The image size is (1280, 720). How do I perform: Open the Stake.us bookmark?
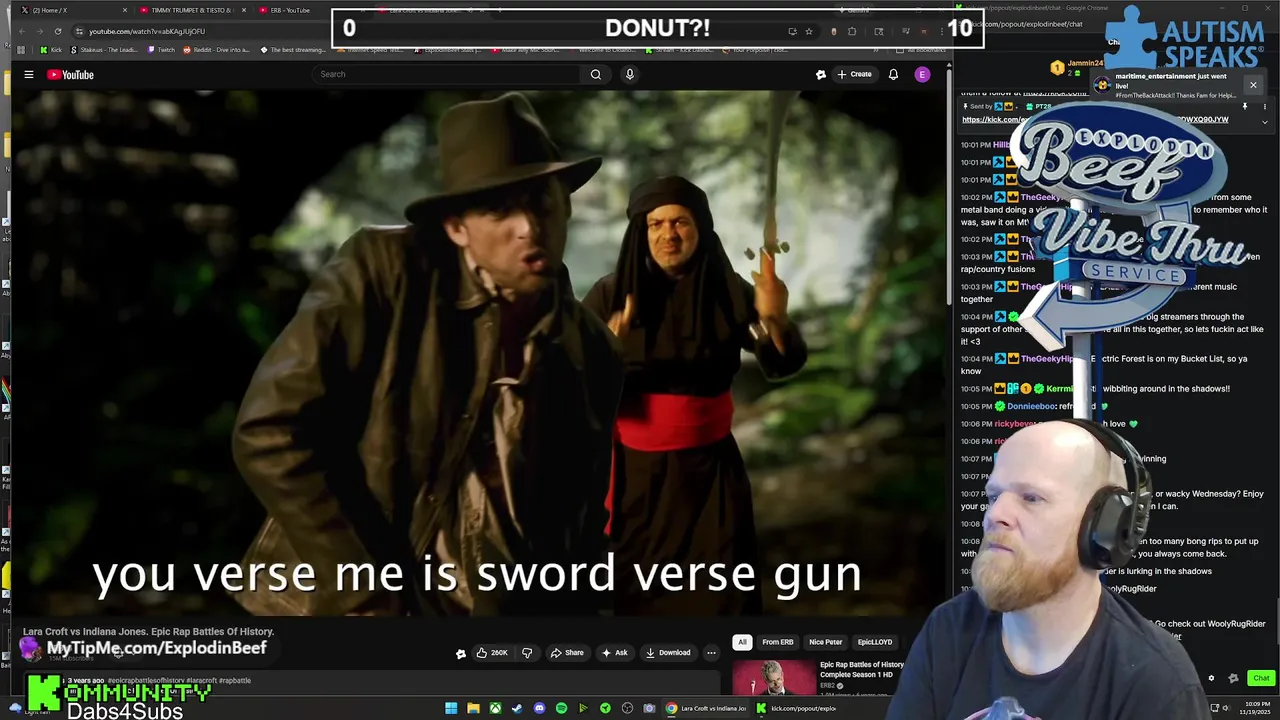(x=105, y=50)
